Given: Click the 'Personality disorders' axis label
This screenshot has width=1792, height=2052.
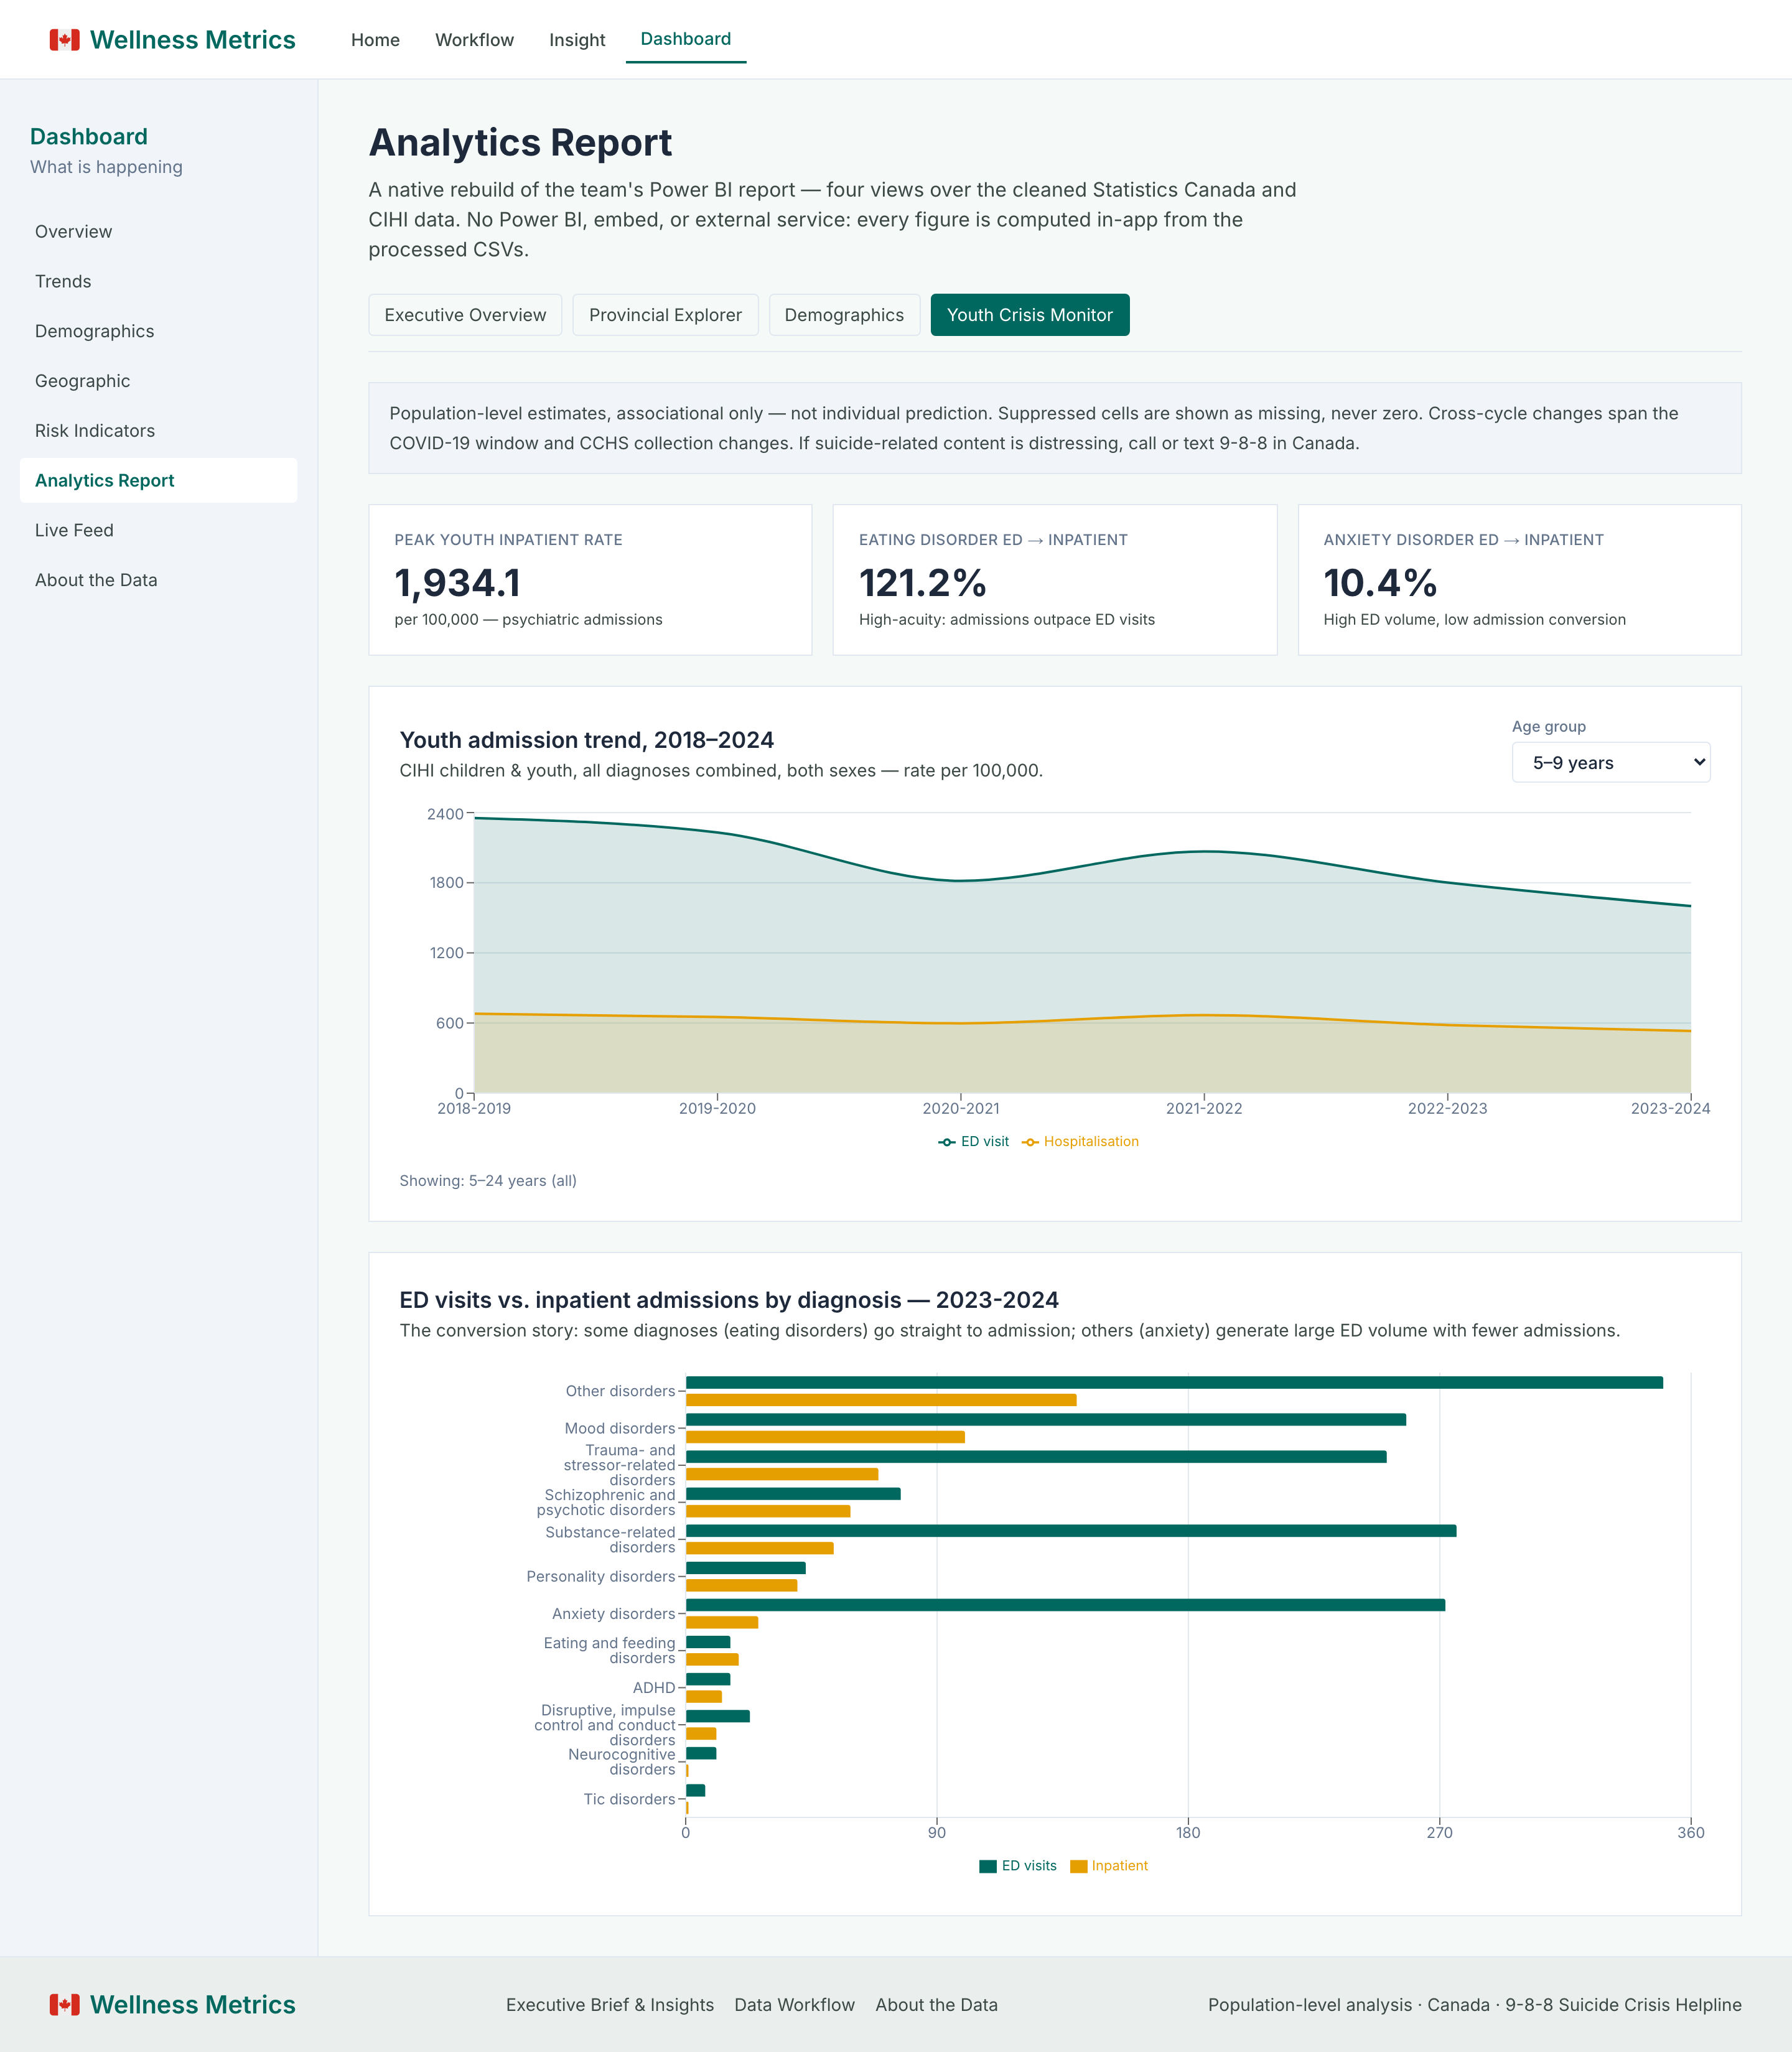Looking at the screenshot, I should coord(601,1576).
